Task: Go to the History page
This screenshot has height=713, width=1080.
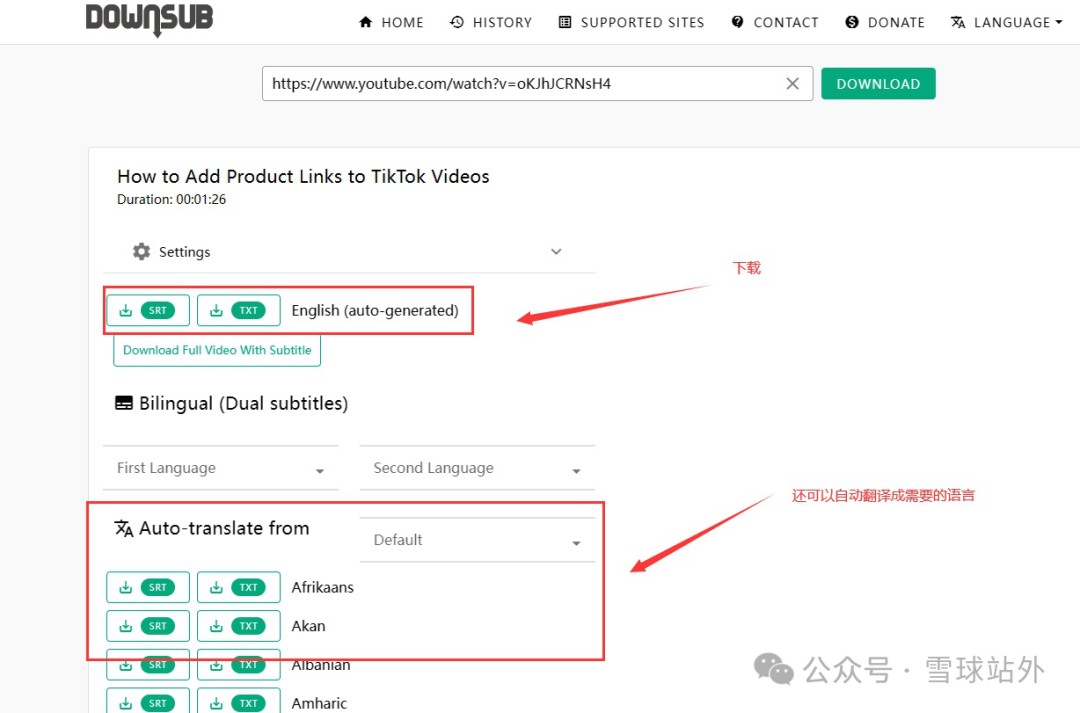Action: click(x=491, y=22)
